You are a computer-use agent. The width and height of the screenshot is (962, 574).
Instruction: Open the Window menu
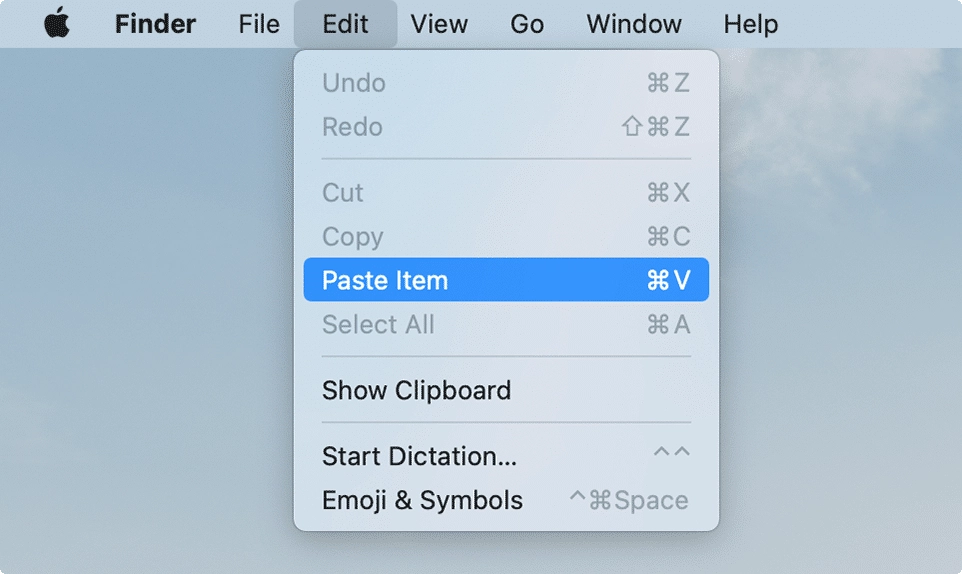(634, 24)
